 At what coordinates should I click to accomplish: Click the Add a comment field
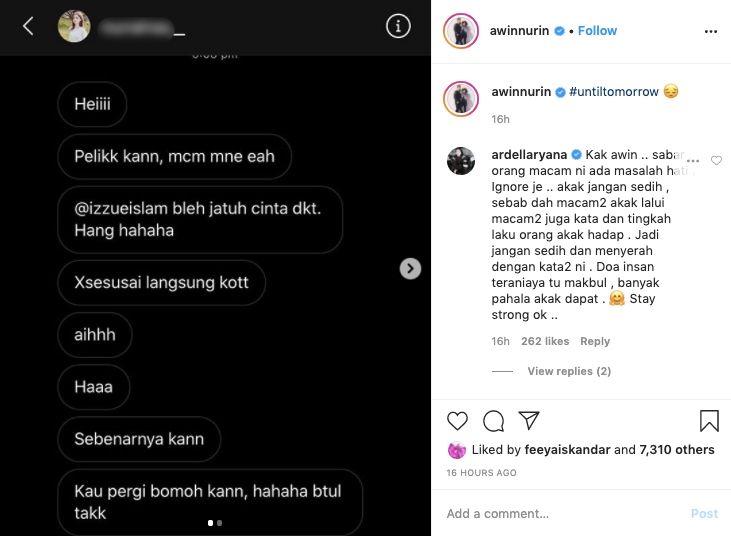pos(564,513)
